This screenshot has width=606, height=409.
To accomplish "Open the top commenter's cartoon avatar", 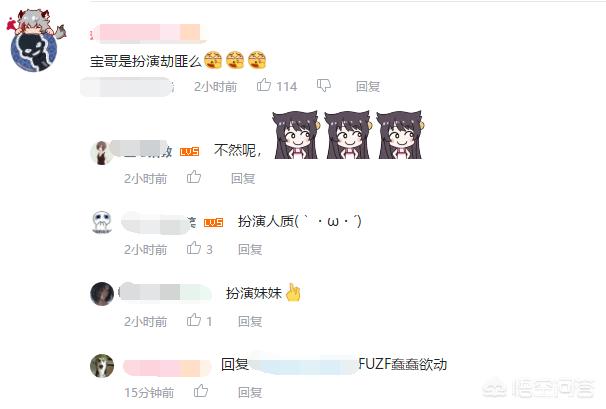I will 35,41.
